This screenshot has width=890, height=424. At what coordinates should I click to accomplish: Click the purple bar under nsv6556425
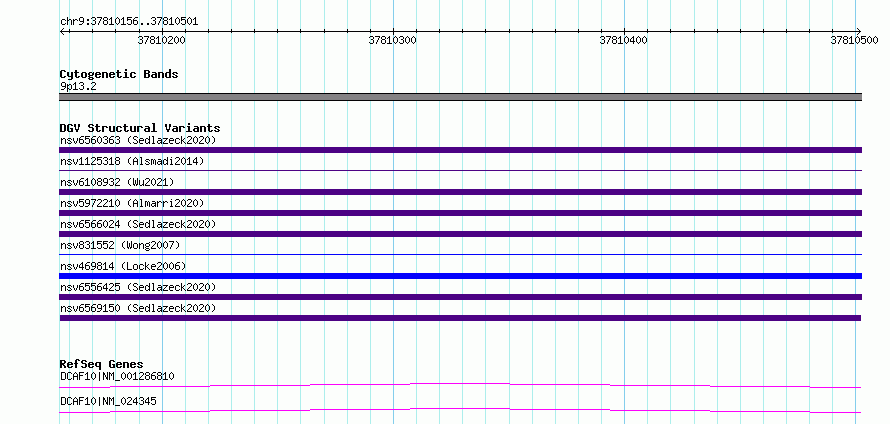tap(460, 297)
